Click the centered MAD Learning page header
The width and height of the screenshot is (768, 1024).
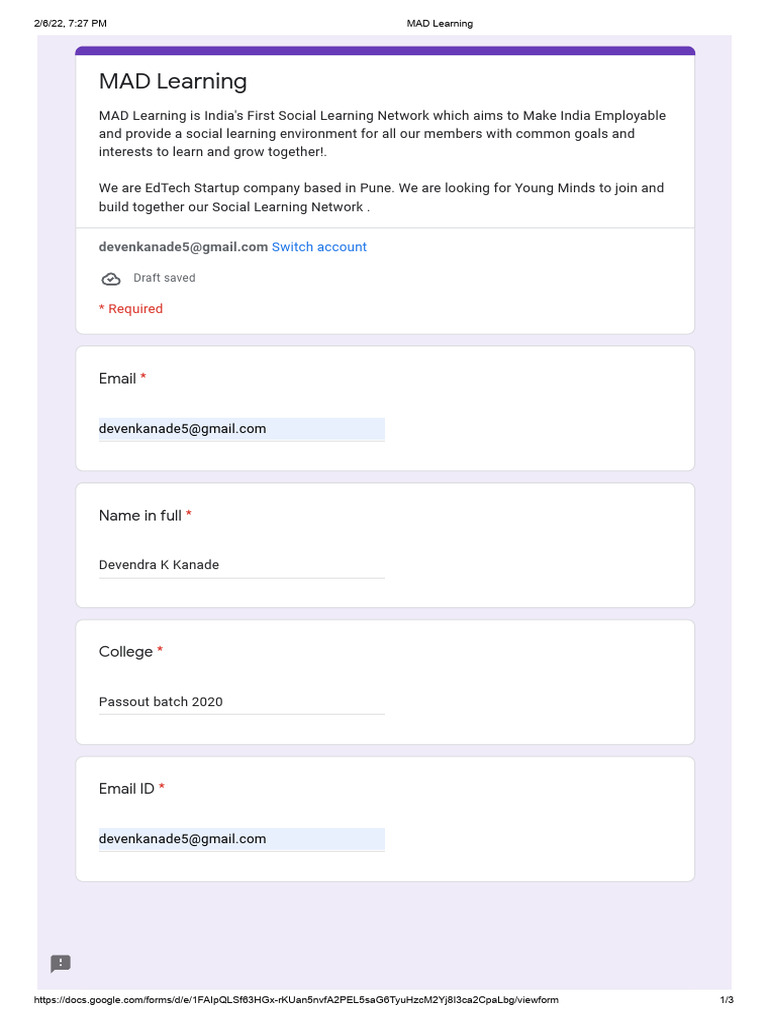click(x=439, y=23)
